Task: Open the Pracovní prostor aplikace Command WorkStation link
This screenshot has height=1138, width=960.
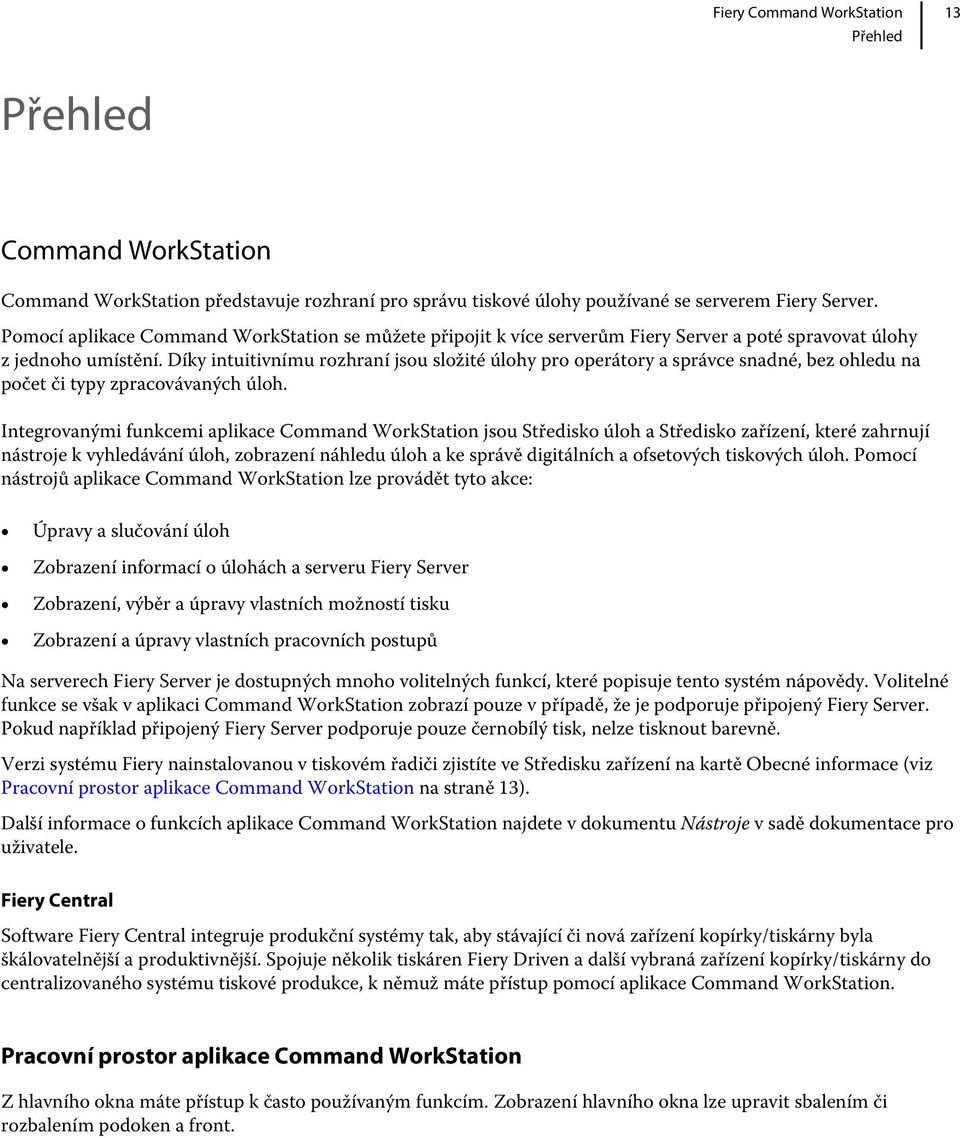Action: pos(208,787)
